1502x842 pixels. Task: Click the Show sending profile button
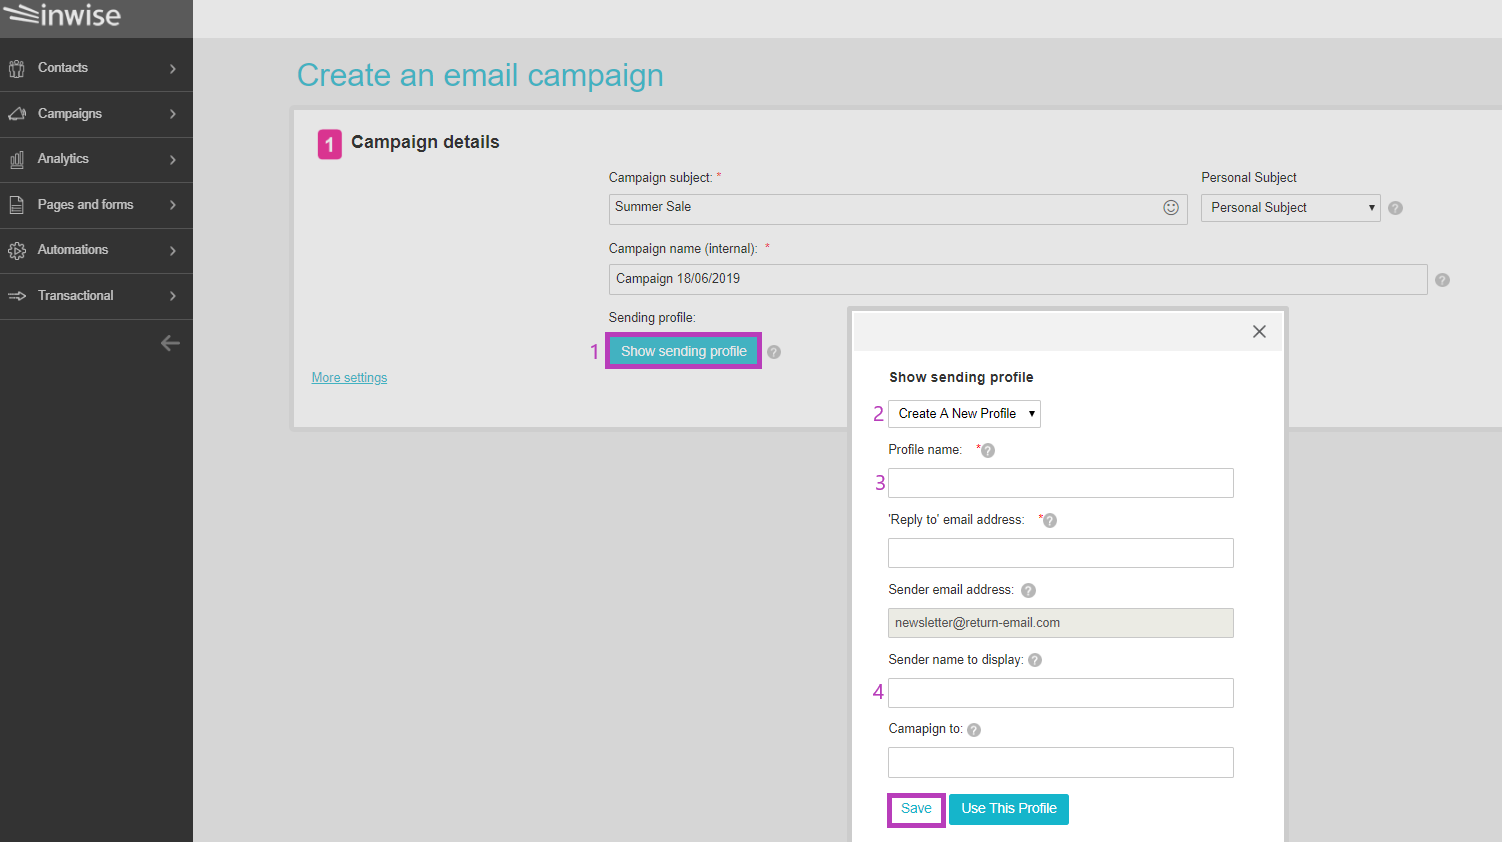pyautogui.click(x=683, y=350)
